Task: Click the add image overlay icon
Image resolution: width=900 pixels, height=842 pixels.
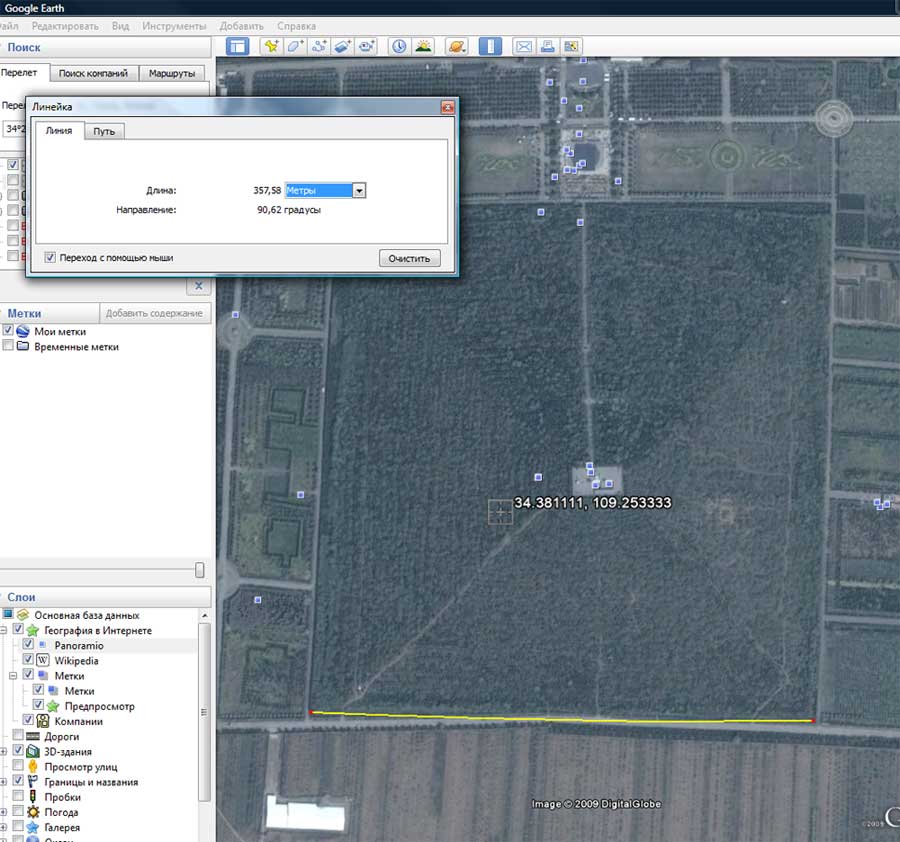Action: tap(343, 46)
